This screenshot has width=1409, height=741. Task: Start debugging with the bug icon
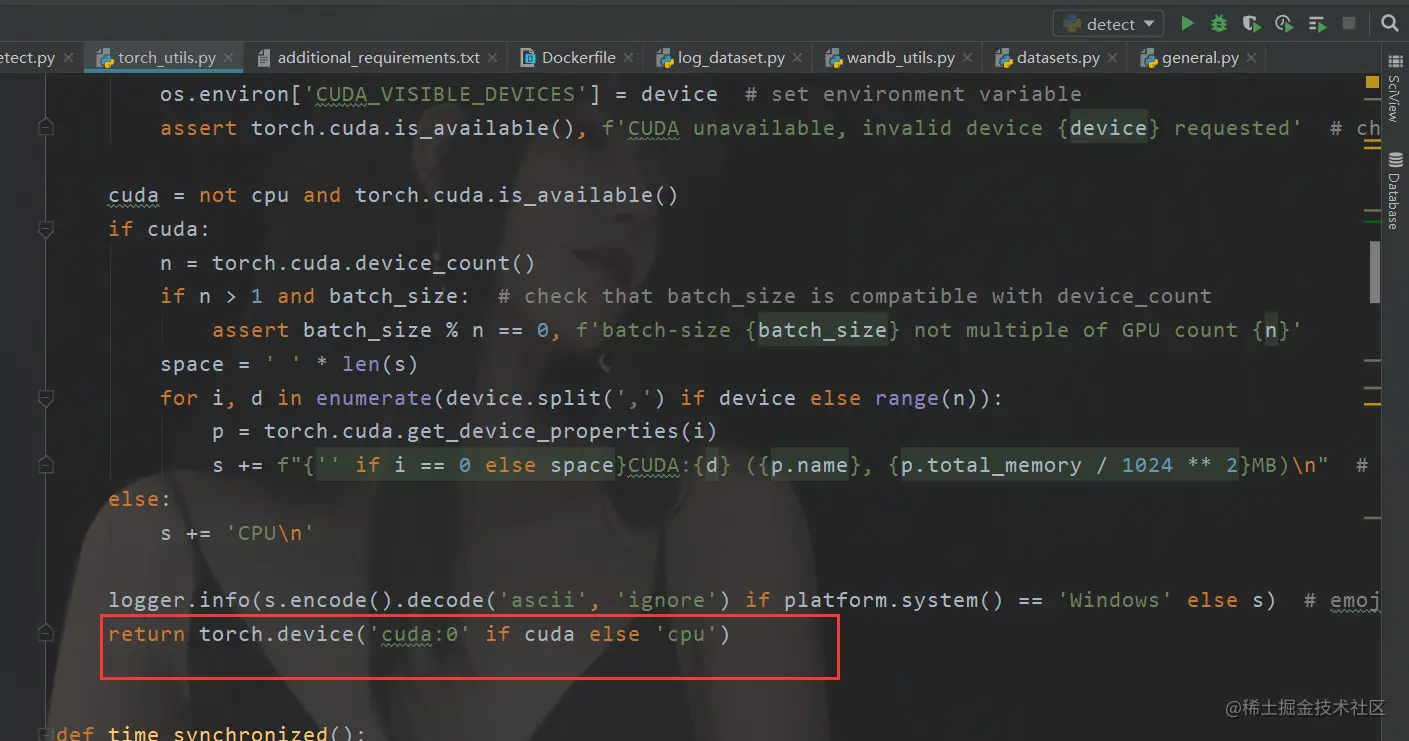(1219, 23)
